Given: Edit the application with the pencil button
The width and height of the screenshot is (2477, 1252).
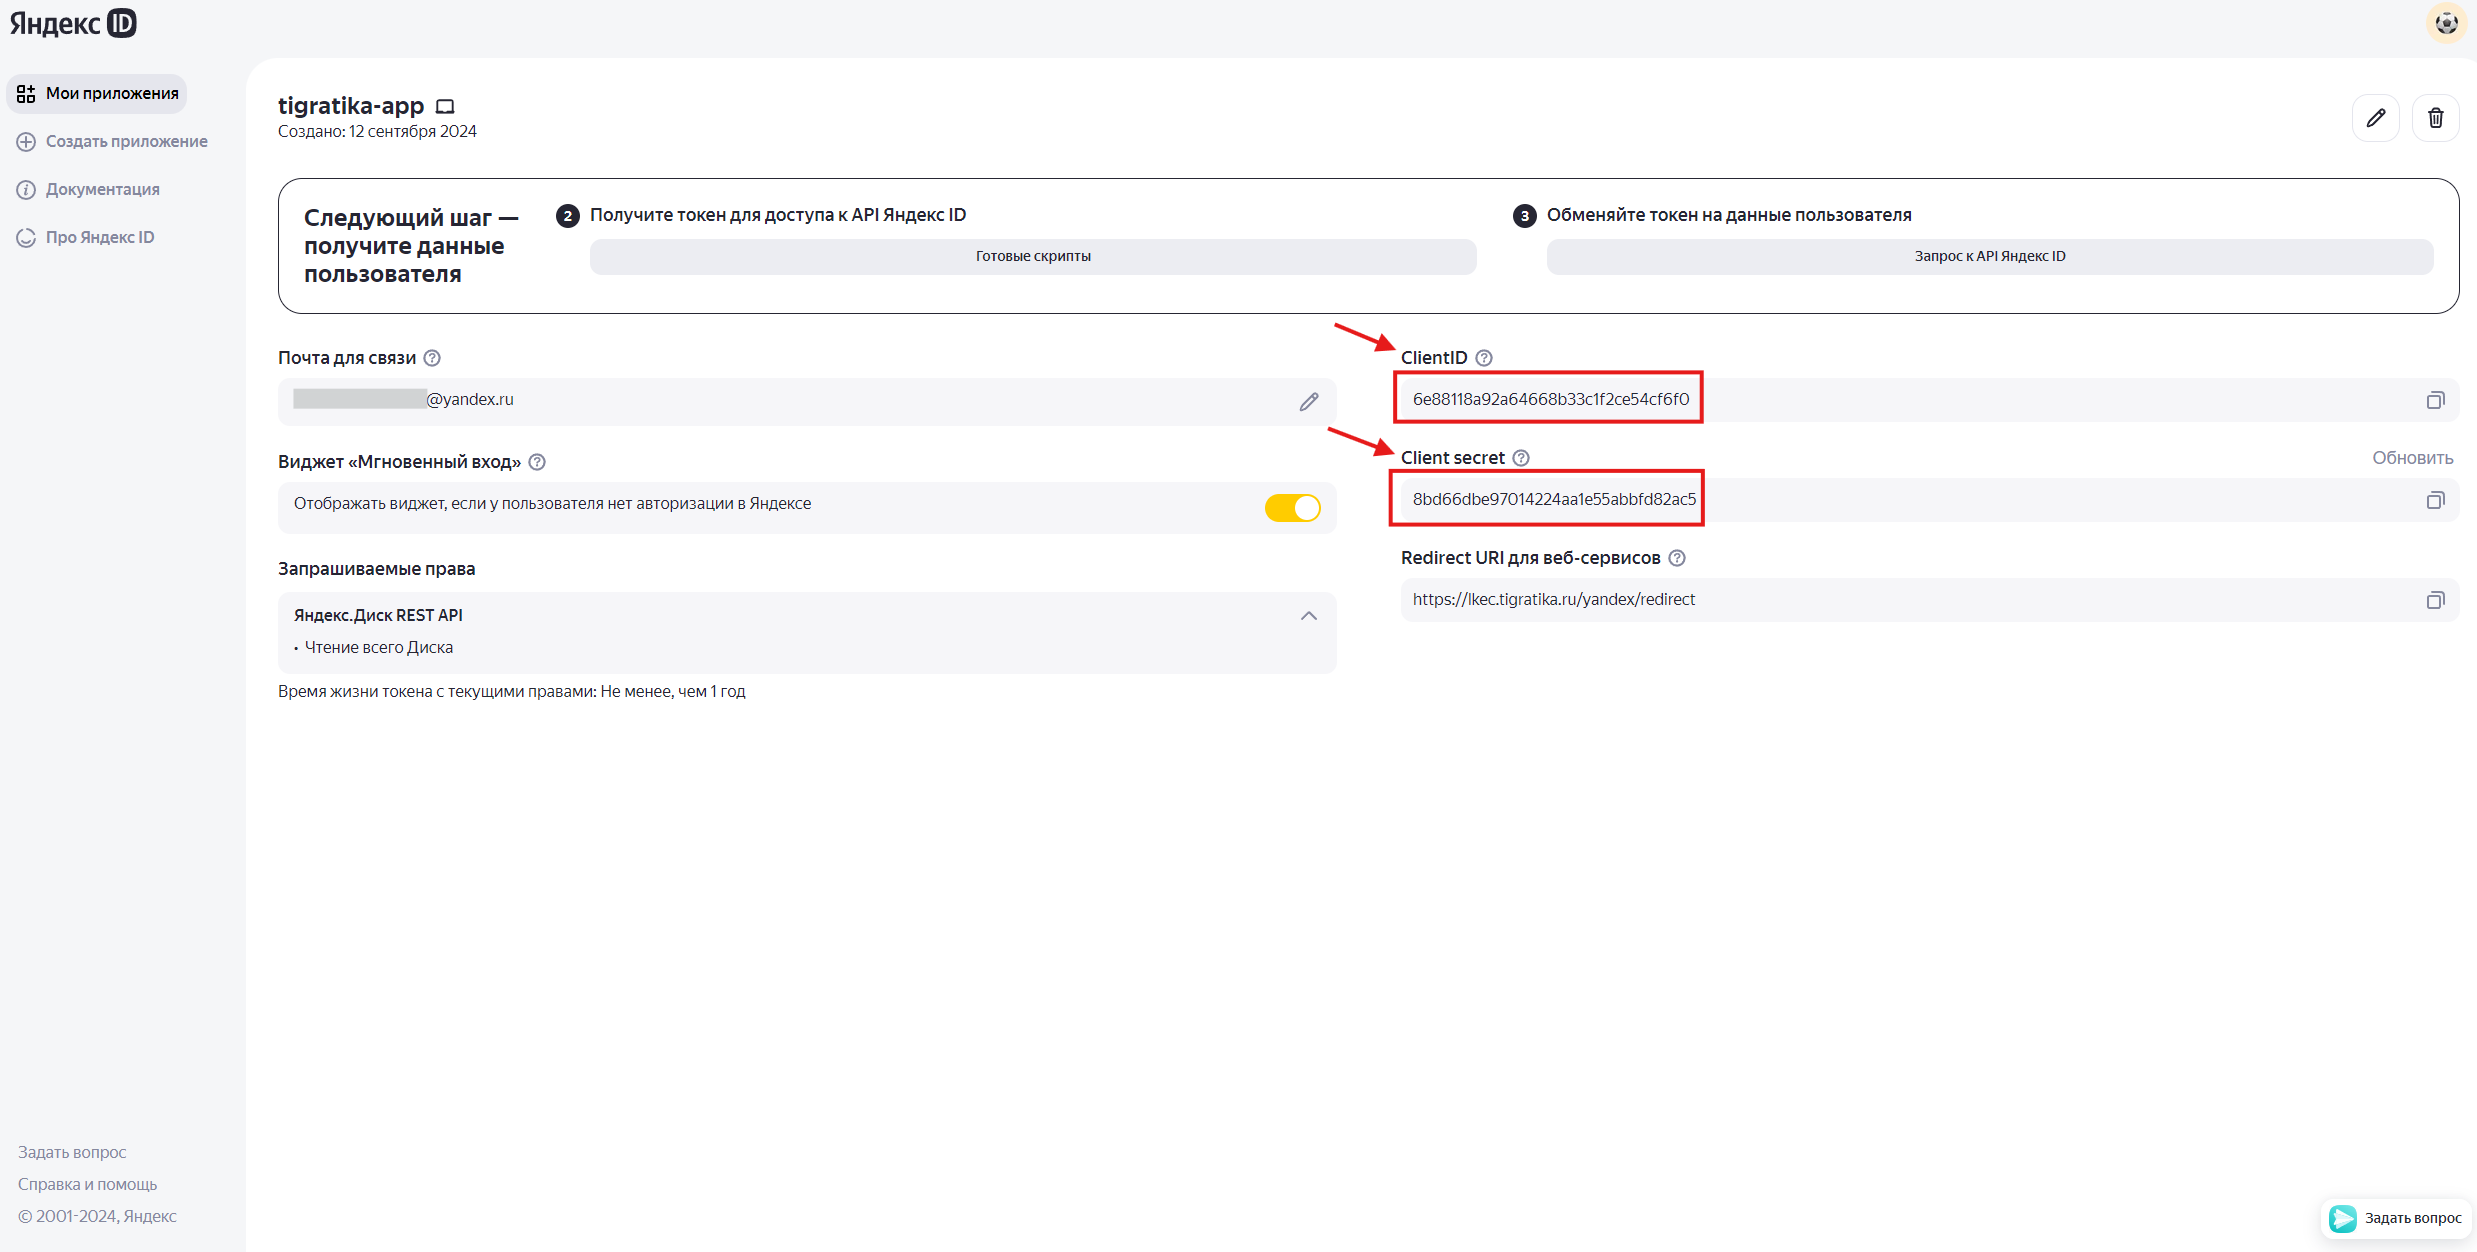Looking at the screenshot, I should coord(2376,118).
